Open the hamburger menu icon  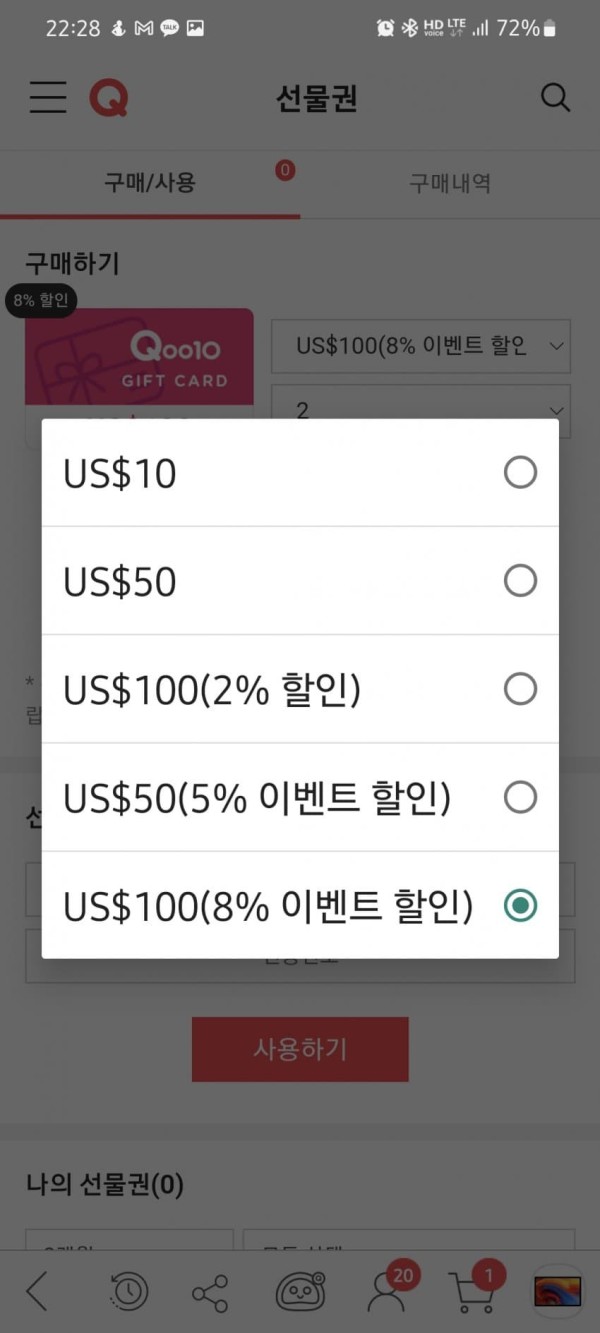point(47,98)
